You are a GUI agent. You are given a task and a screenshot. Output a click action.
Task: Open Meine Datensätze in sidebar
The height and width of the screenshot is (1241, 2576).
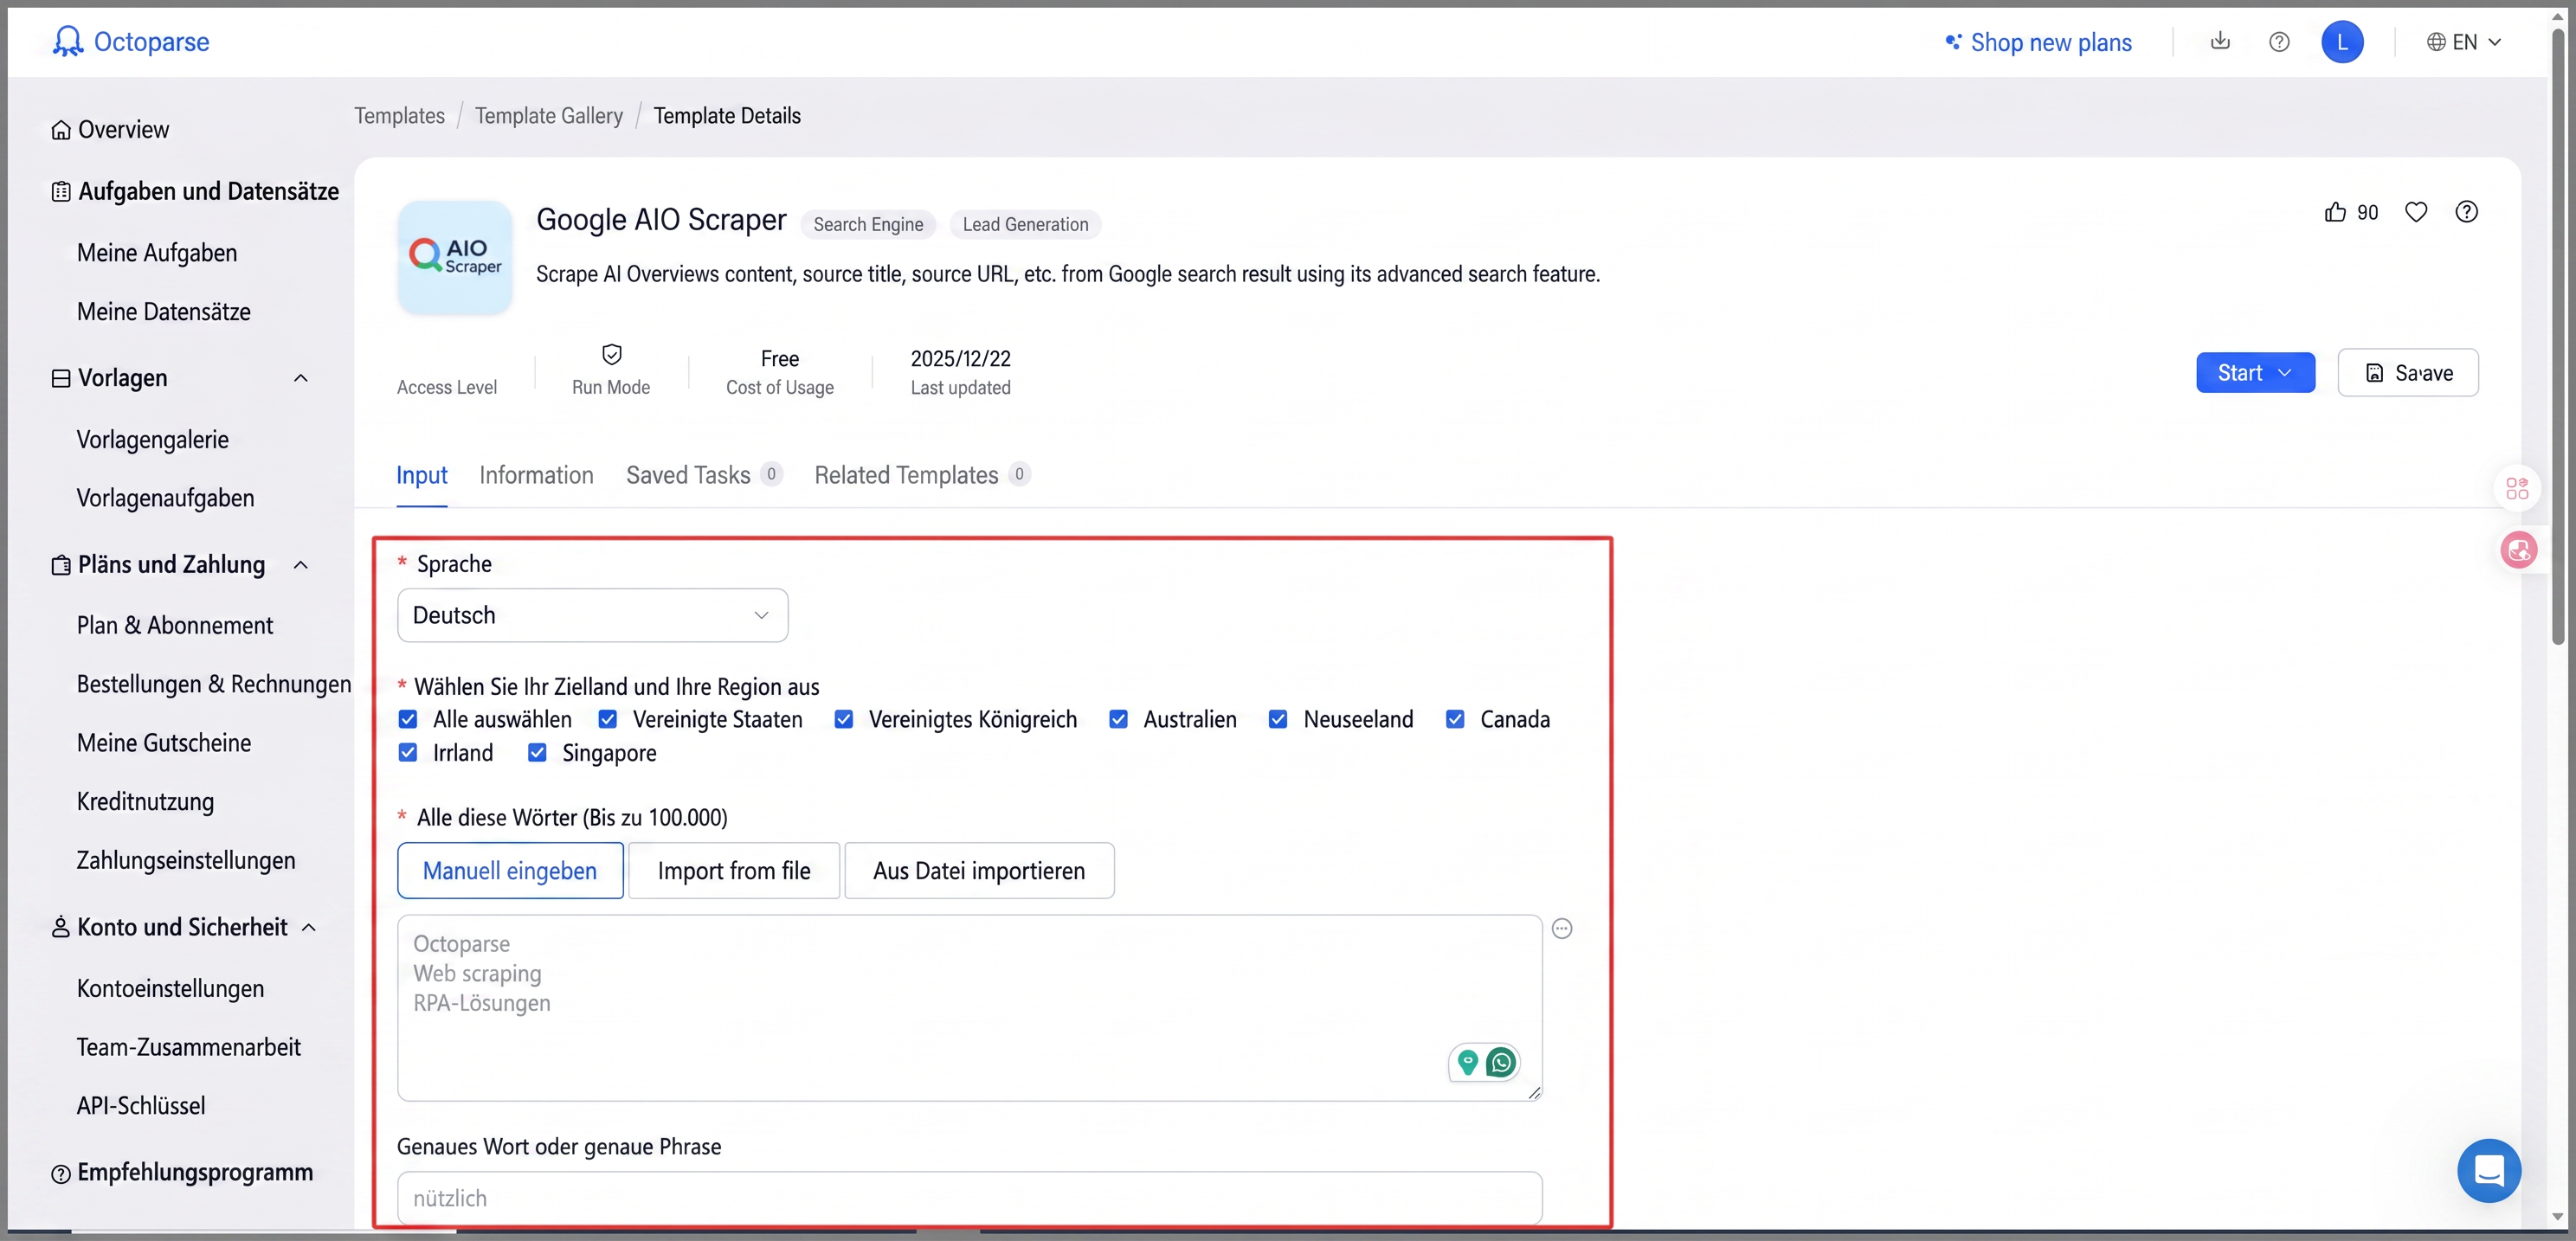click(164, 312)
